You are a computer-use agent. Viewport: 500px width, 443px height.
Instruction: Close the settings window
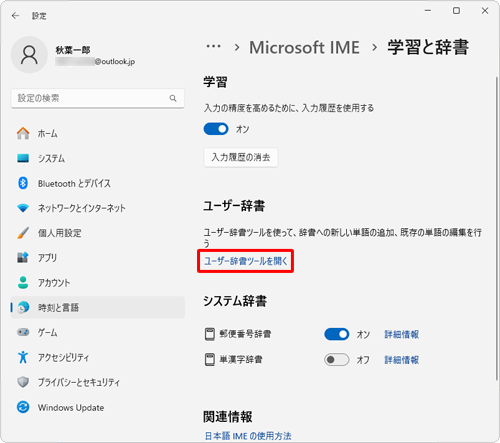(485, 11)
